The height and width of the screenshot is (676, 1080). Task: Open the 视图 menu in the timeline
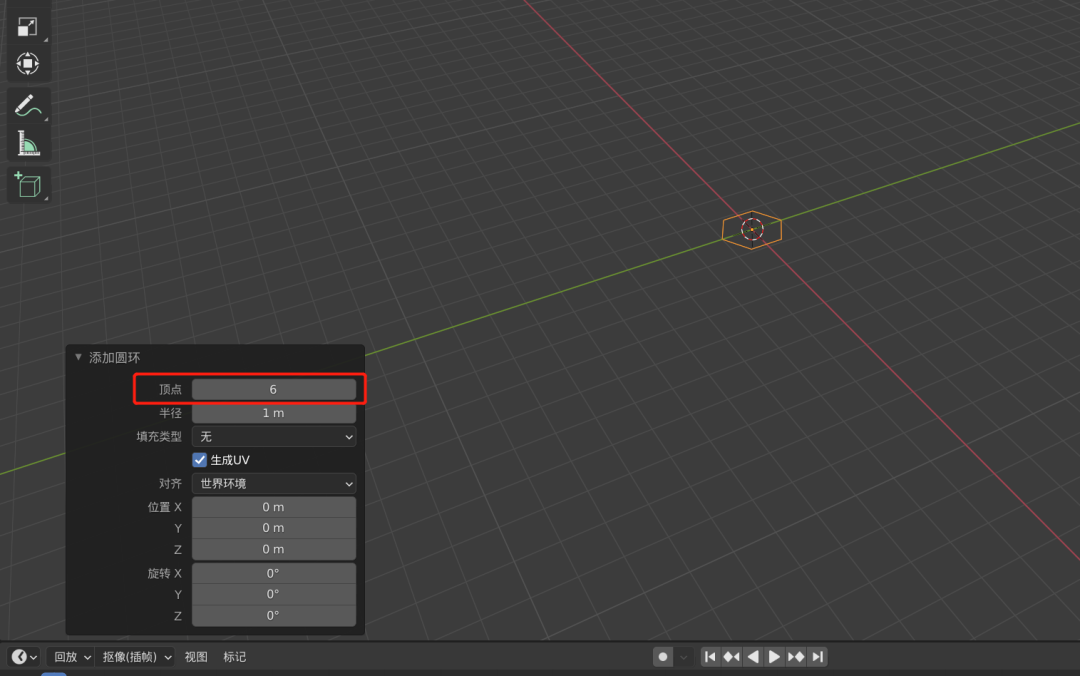pos(196,657)
